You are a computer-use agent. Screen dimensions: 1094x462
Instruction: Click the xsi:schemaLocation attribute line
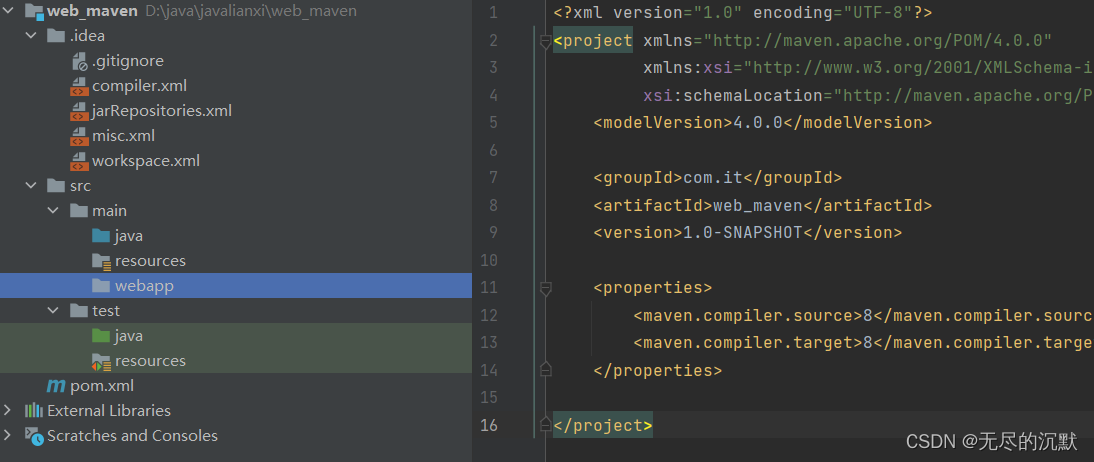(869, 96)
